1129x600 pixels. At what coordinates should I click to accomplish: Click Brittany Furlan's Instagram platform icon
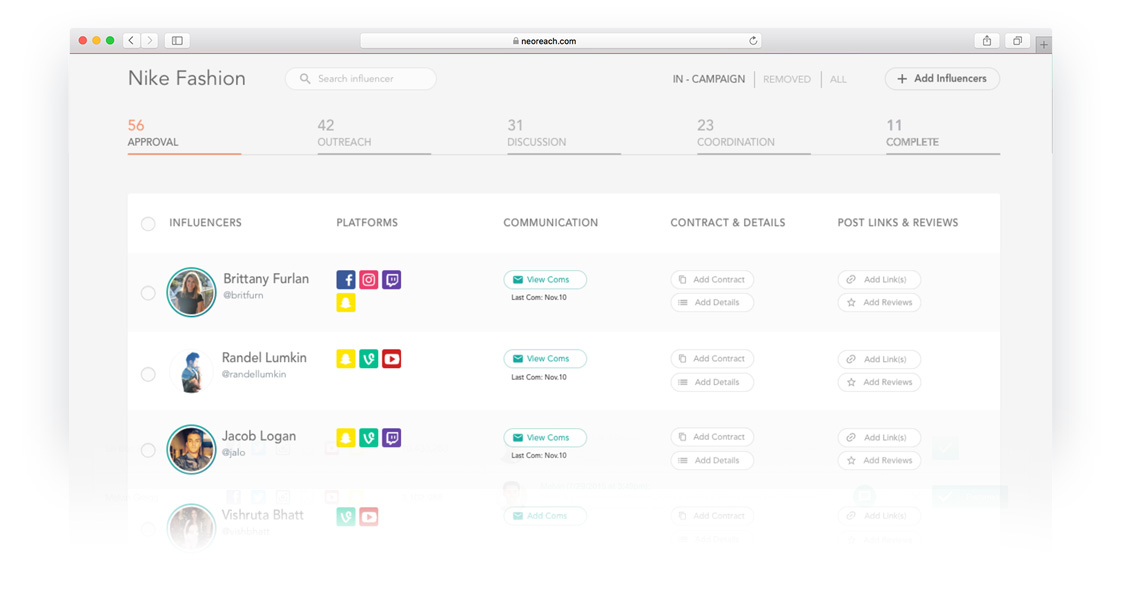coord(368,280)
